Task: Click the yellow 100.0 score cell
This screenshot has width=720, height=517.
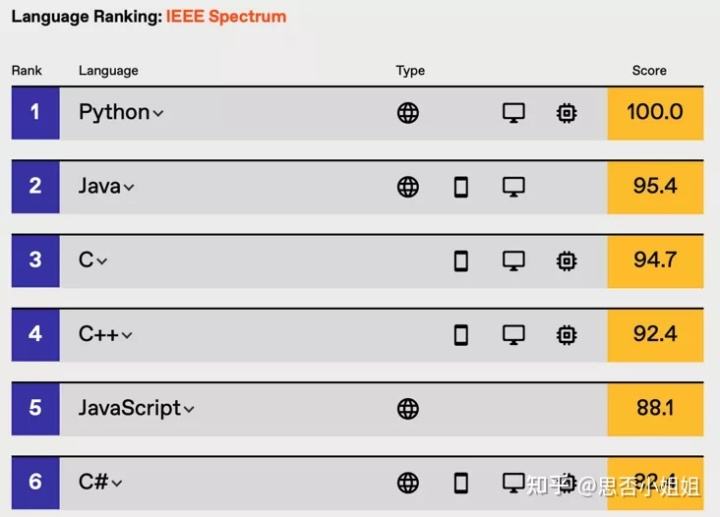Action: coord(655,113)
